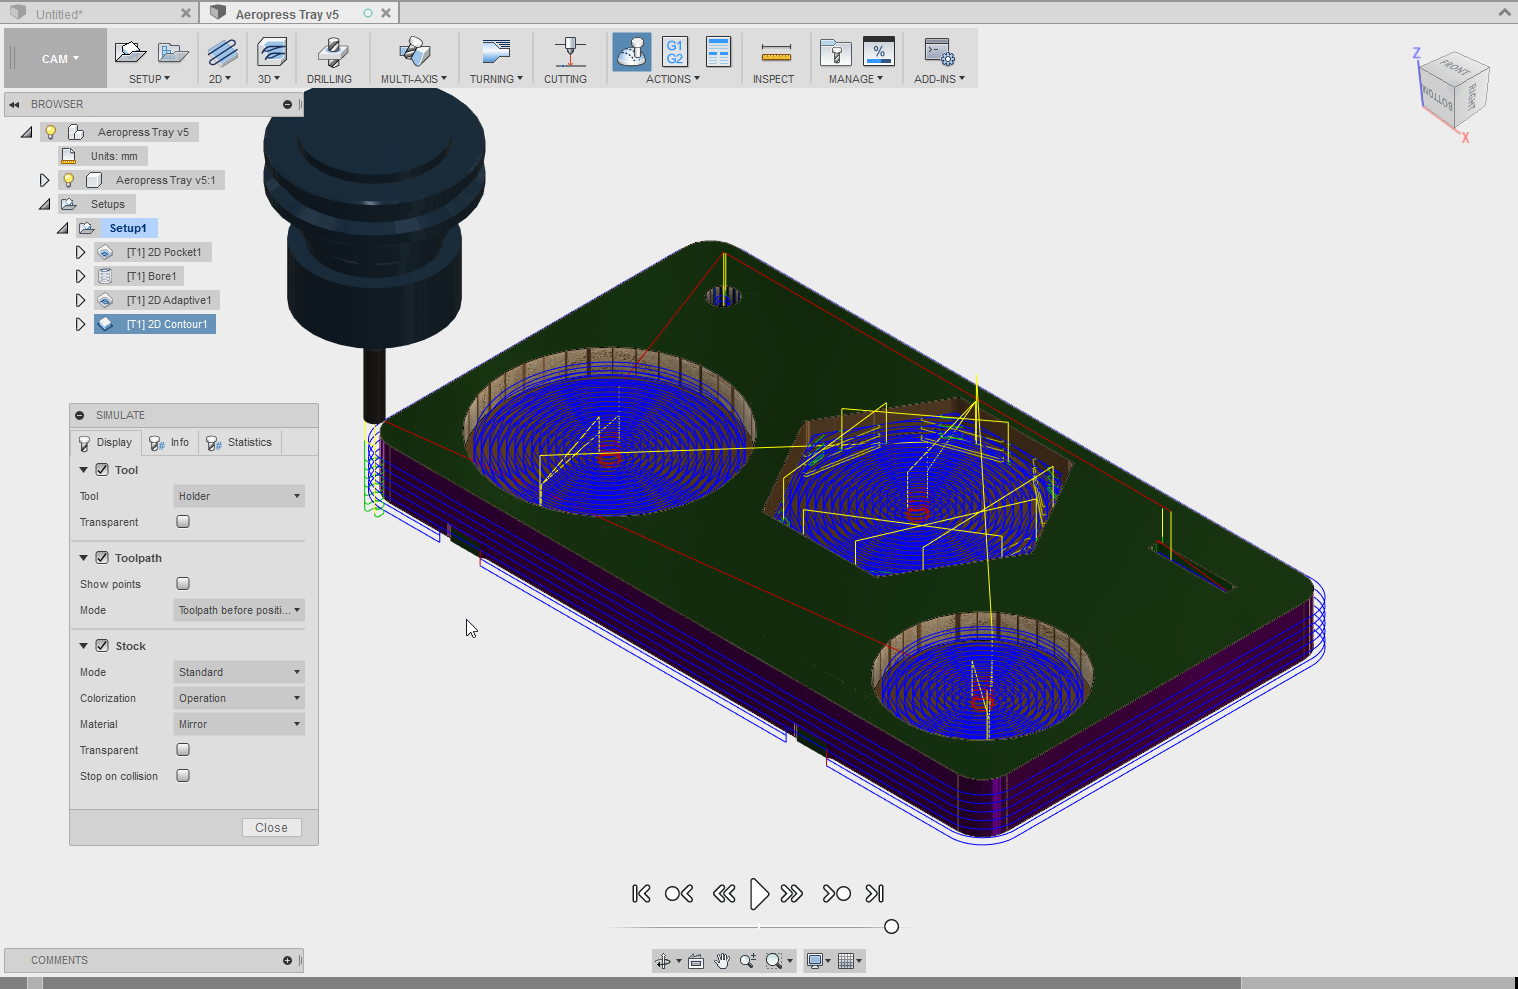Toggle lightbulb visibility for Aeropress Tray v5:1
Viewport: 1518px width, 989px height.
(68, 180)
